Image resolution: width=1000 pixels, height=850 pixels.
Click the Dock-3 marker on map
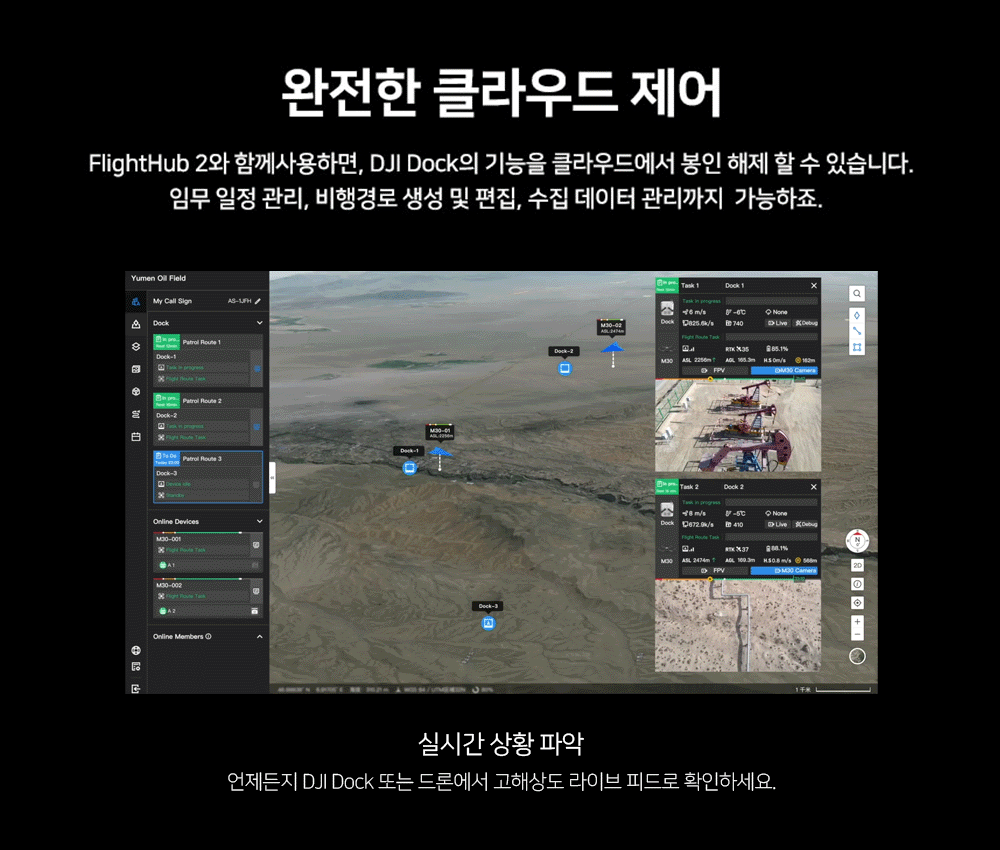click(x=489, y=623)
